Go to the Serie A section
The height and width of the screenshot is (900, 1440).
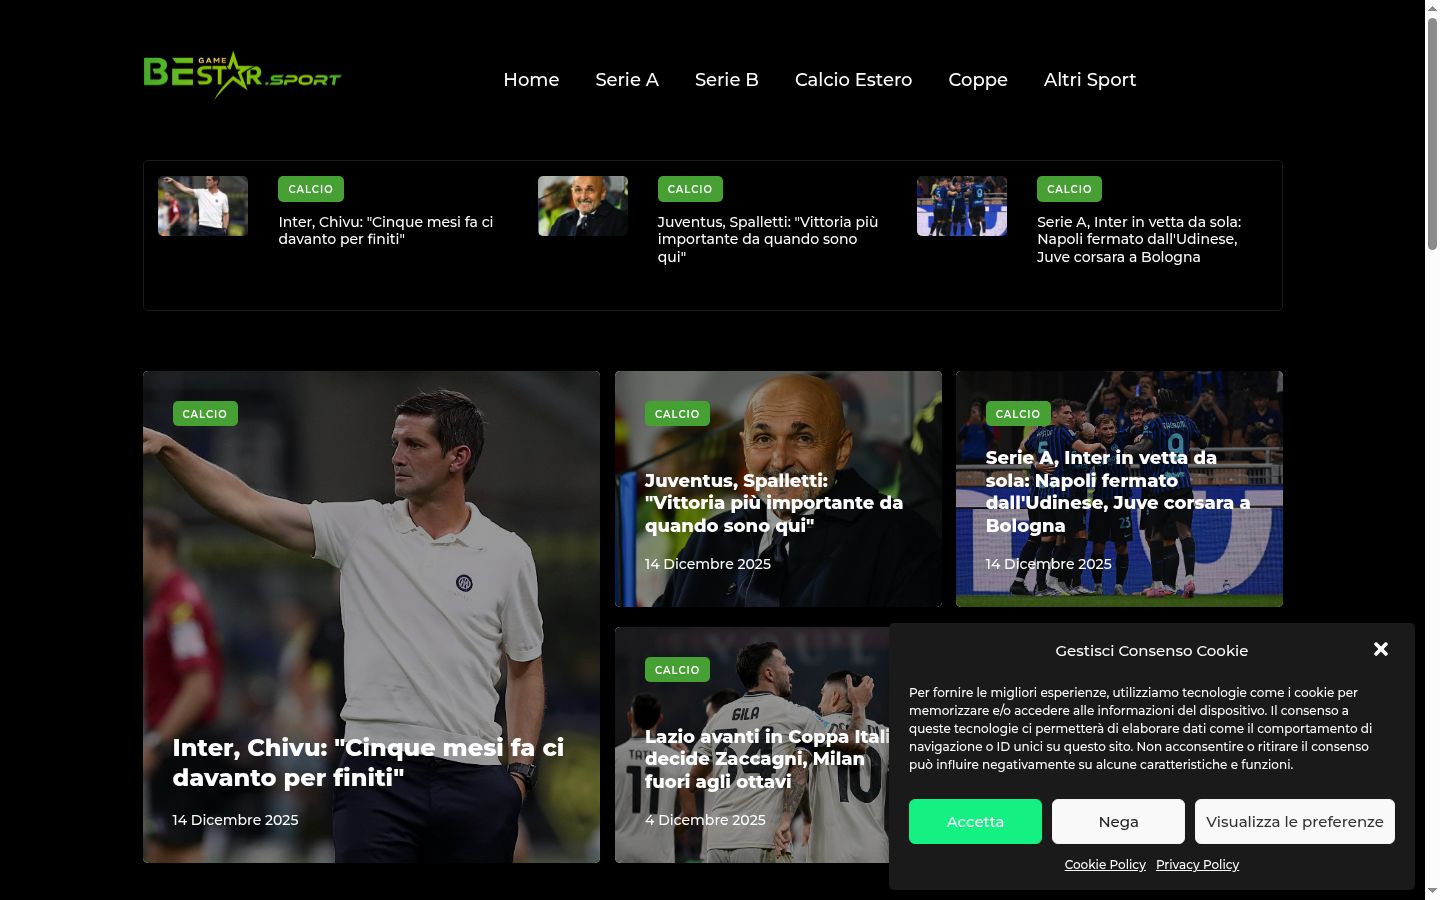click(627, 80)
